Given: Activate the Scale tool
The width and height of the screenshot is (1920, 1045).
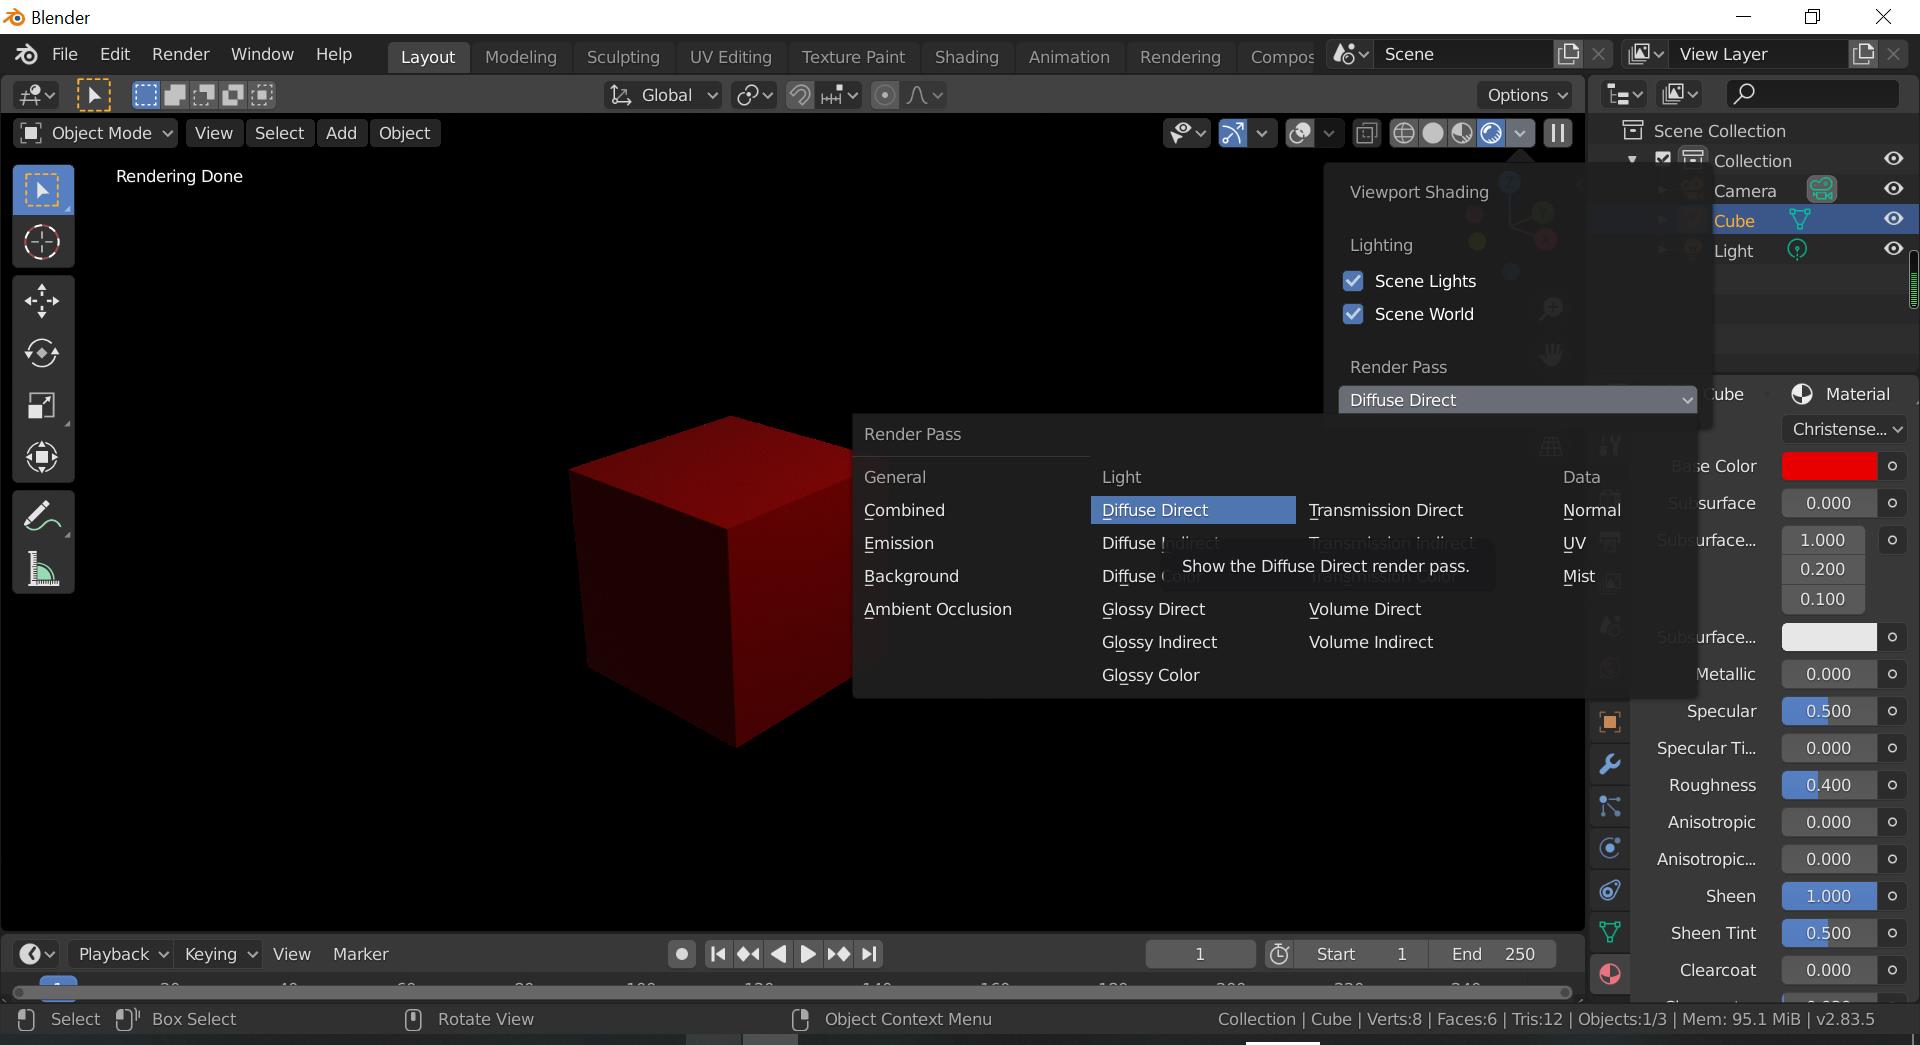Looking at the screenshot, I should click(42, 406).
